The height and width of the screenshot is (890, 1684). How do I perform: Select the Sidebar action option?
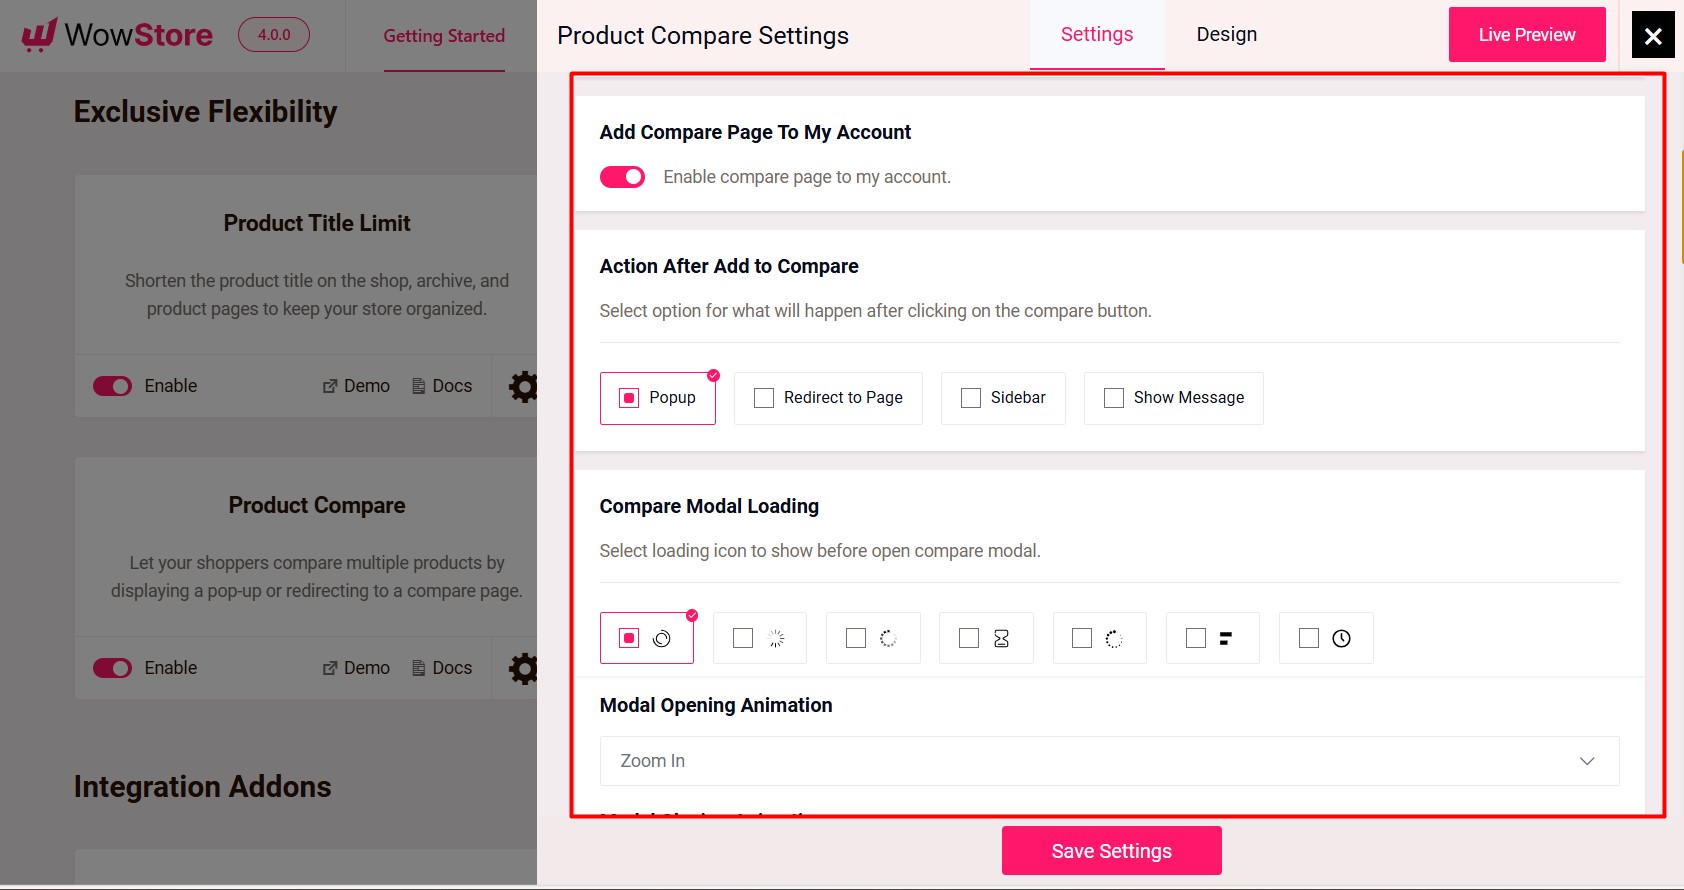click(x=1003, y=398)
